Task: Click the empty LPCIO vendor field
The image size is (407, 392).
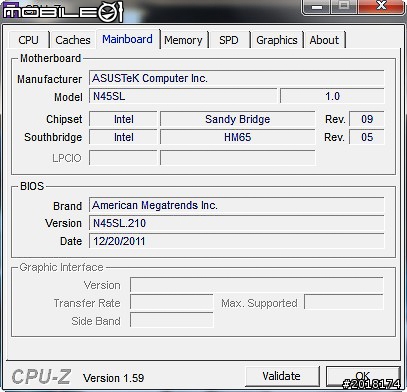Action: 123,158
